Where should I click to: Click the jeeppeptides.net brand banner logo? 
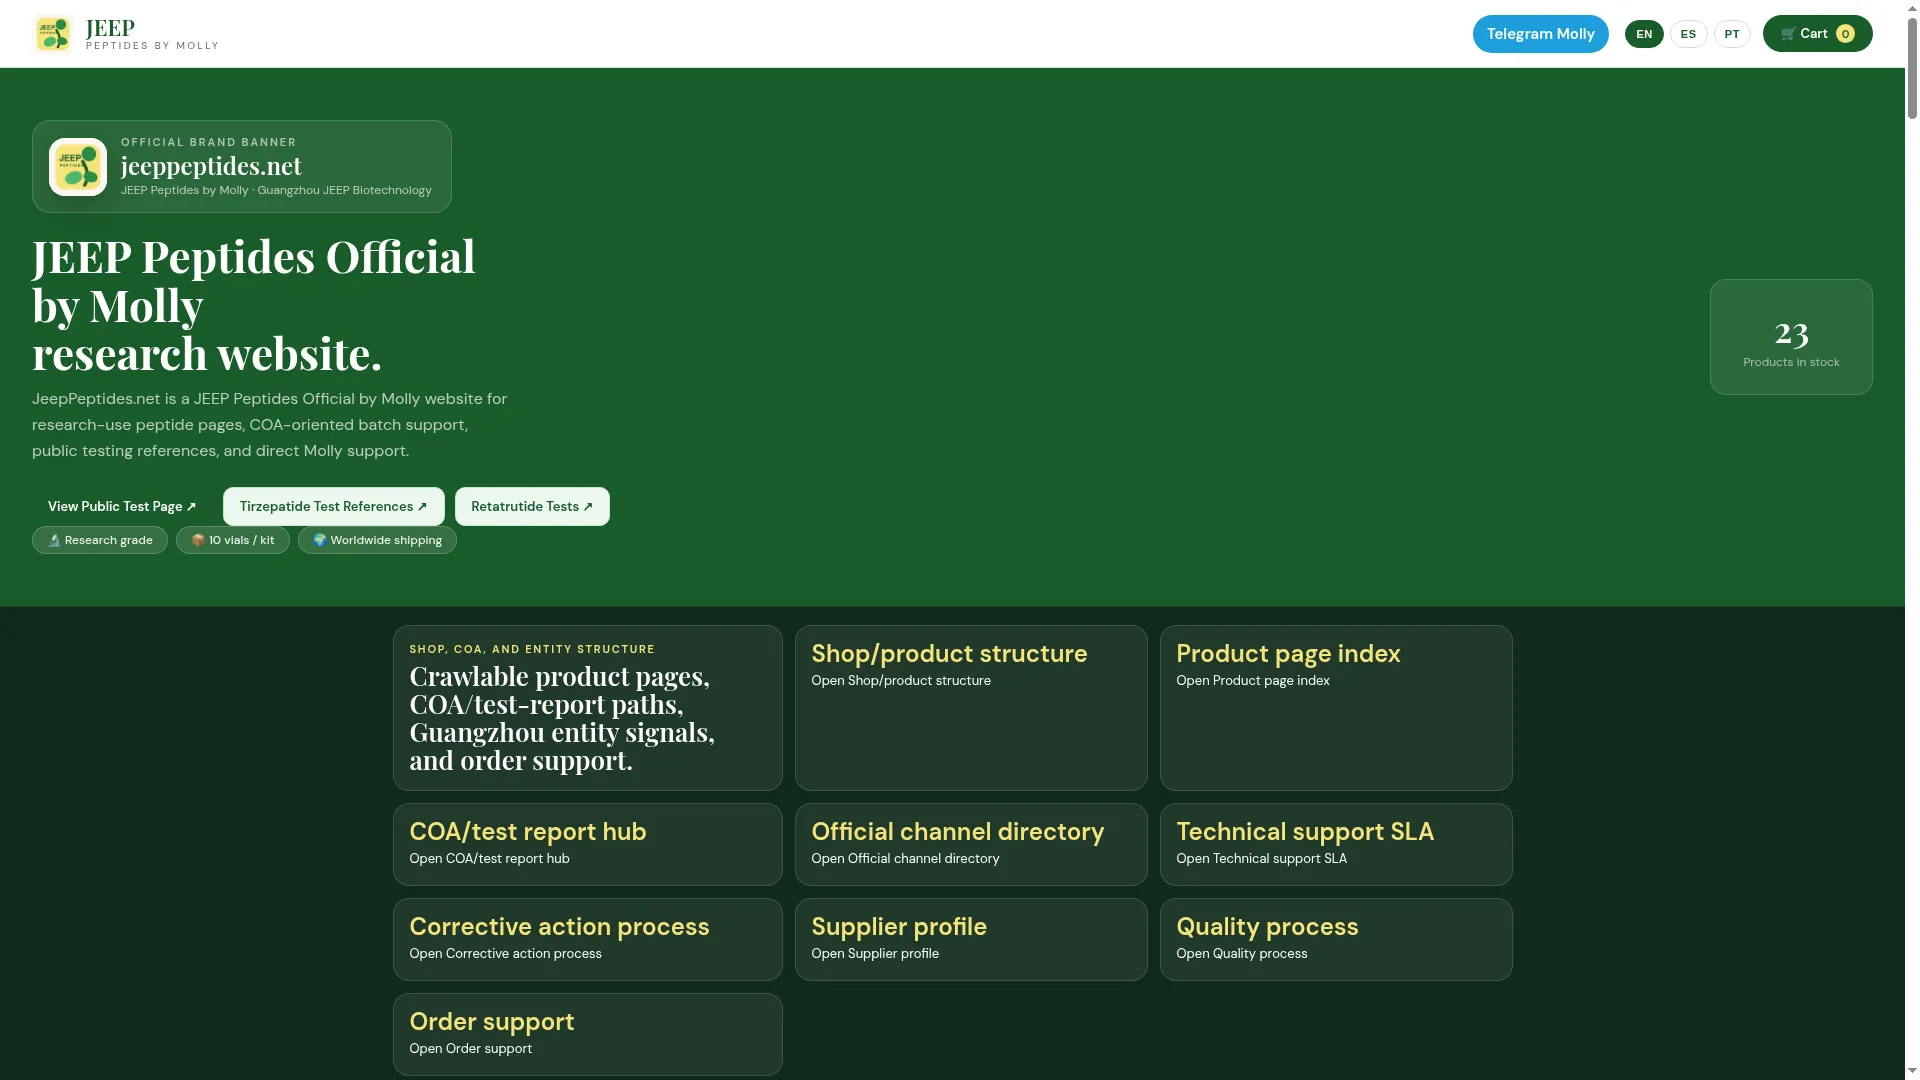[78, 167]
